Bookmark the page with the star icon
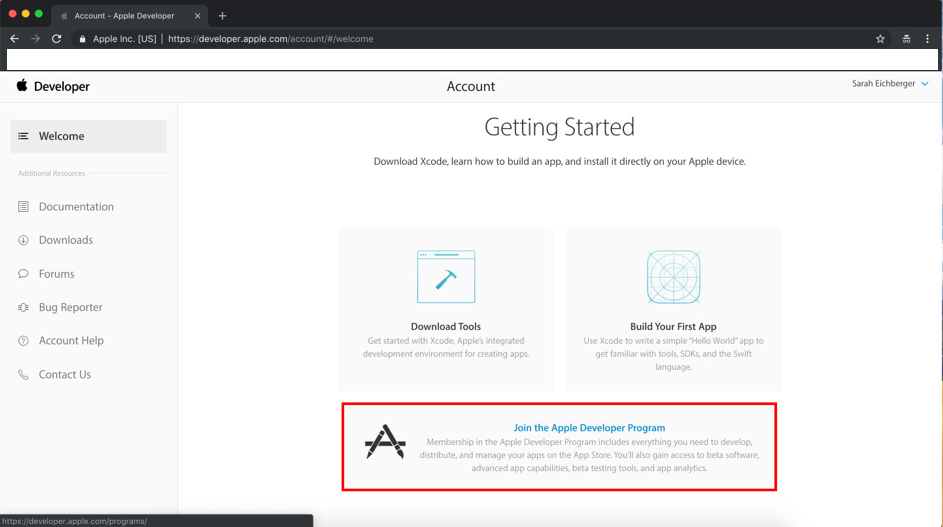This screenshot has width=943, height=527. 880,39
